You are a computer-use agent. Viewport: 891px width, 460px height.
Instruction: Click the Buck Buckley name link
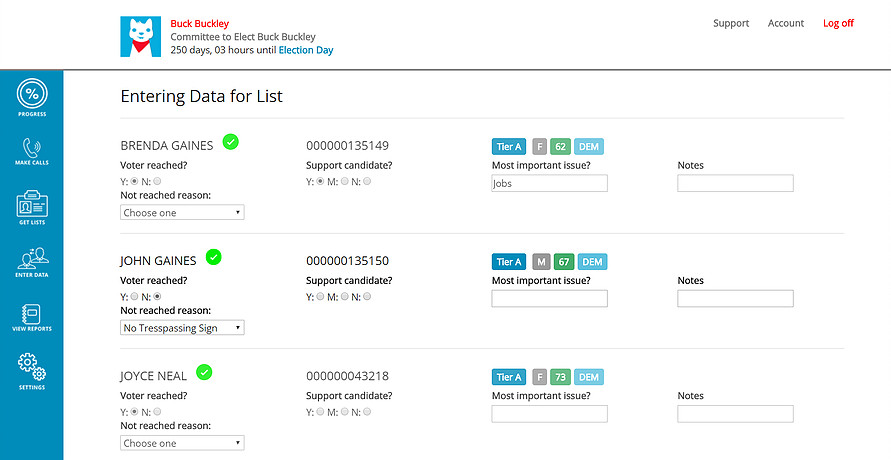199,24
